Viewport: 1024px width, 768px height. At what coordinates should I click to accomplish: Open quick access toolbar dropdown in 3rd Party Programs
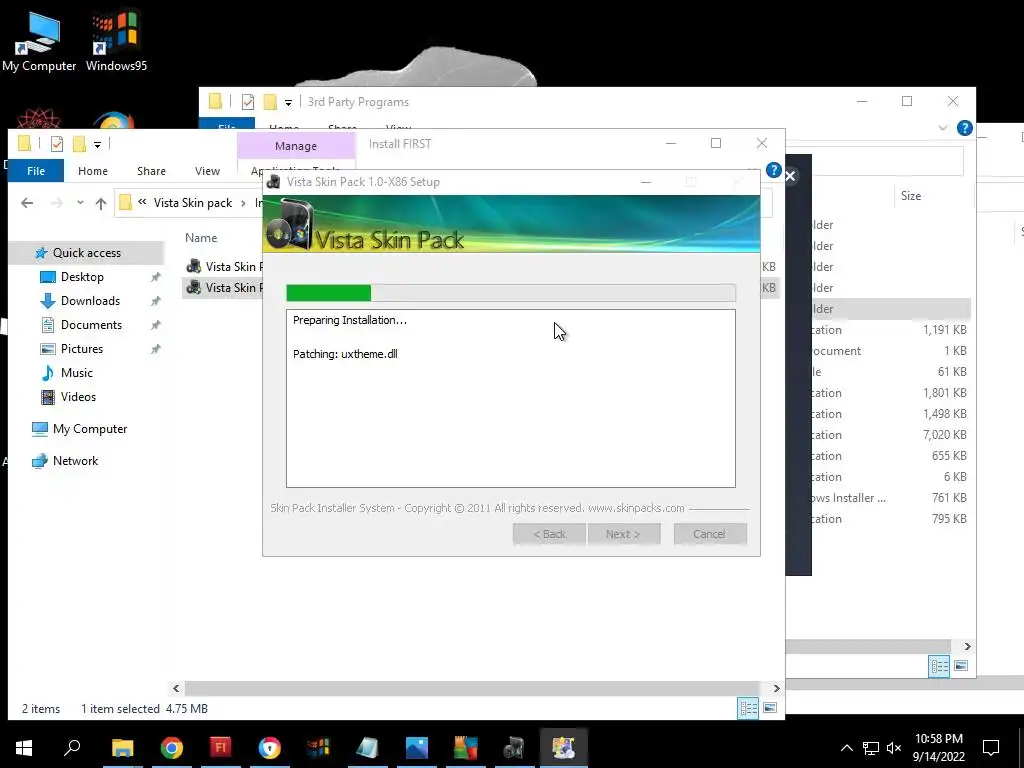point(288,103)
